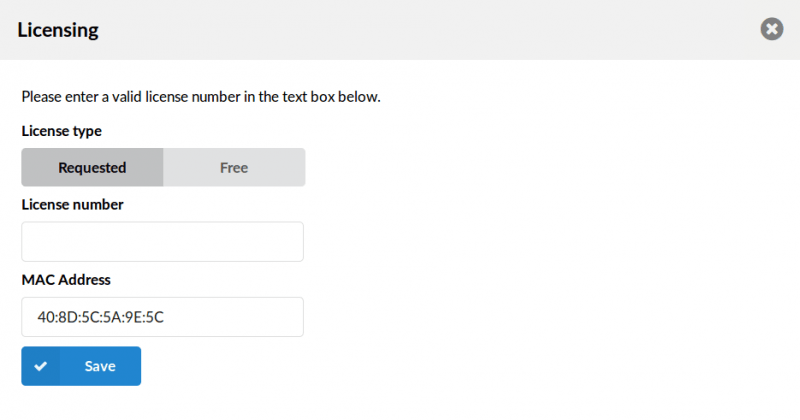Click the License type label
The width and height of the screenshot is (800, 420).
62,131
